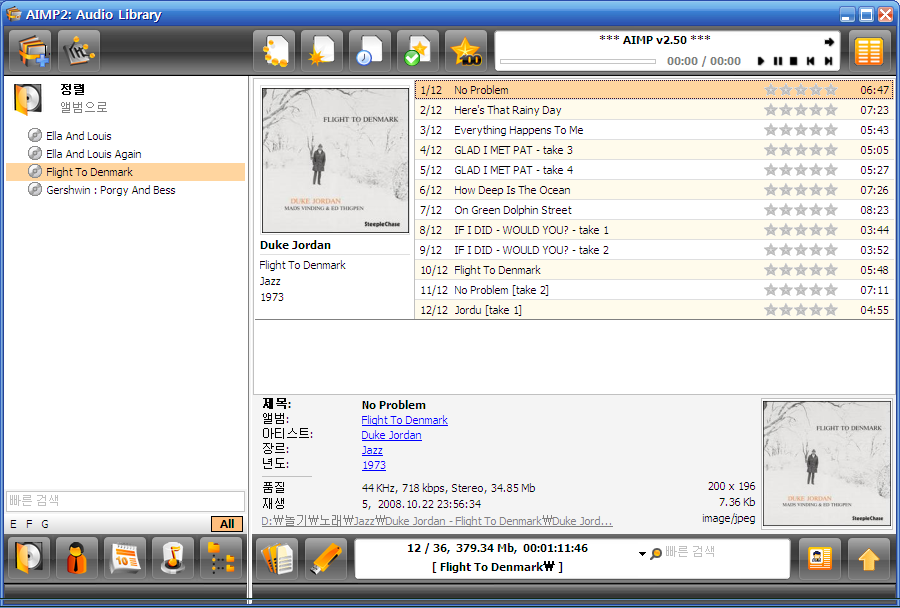This screenshot has width=900, height=608.
Task: Open the tag editor ID card icon
Action: point(820,557)
